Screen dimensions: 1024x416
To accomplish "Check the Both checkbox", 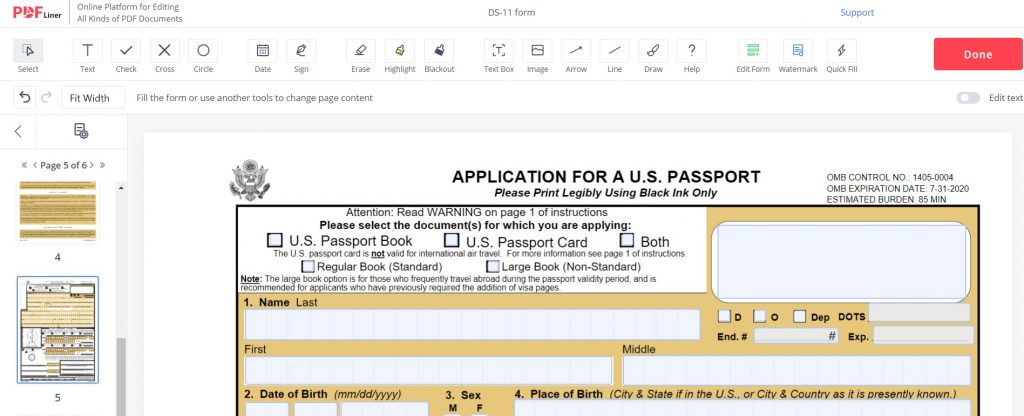I will pos(627,240).
